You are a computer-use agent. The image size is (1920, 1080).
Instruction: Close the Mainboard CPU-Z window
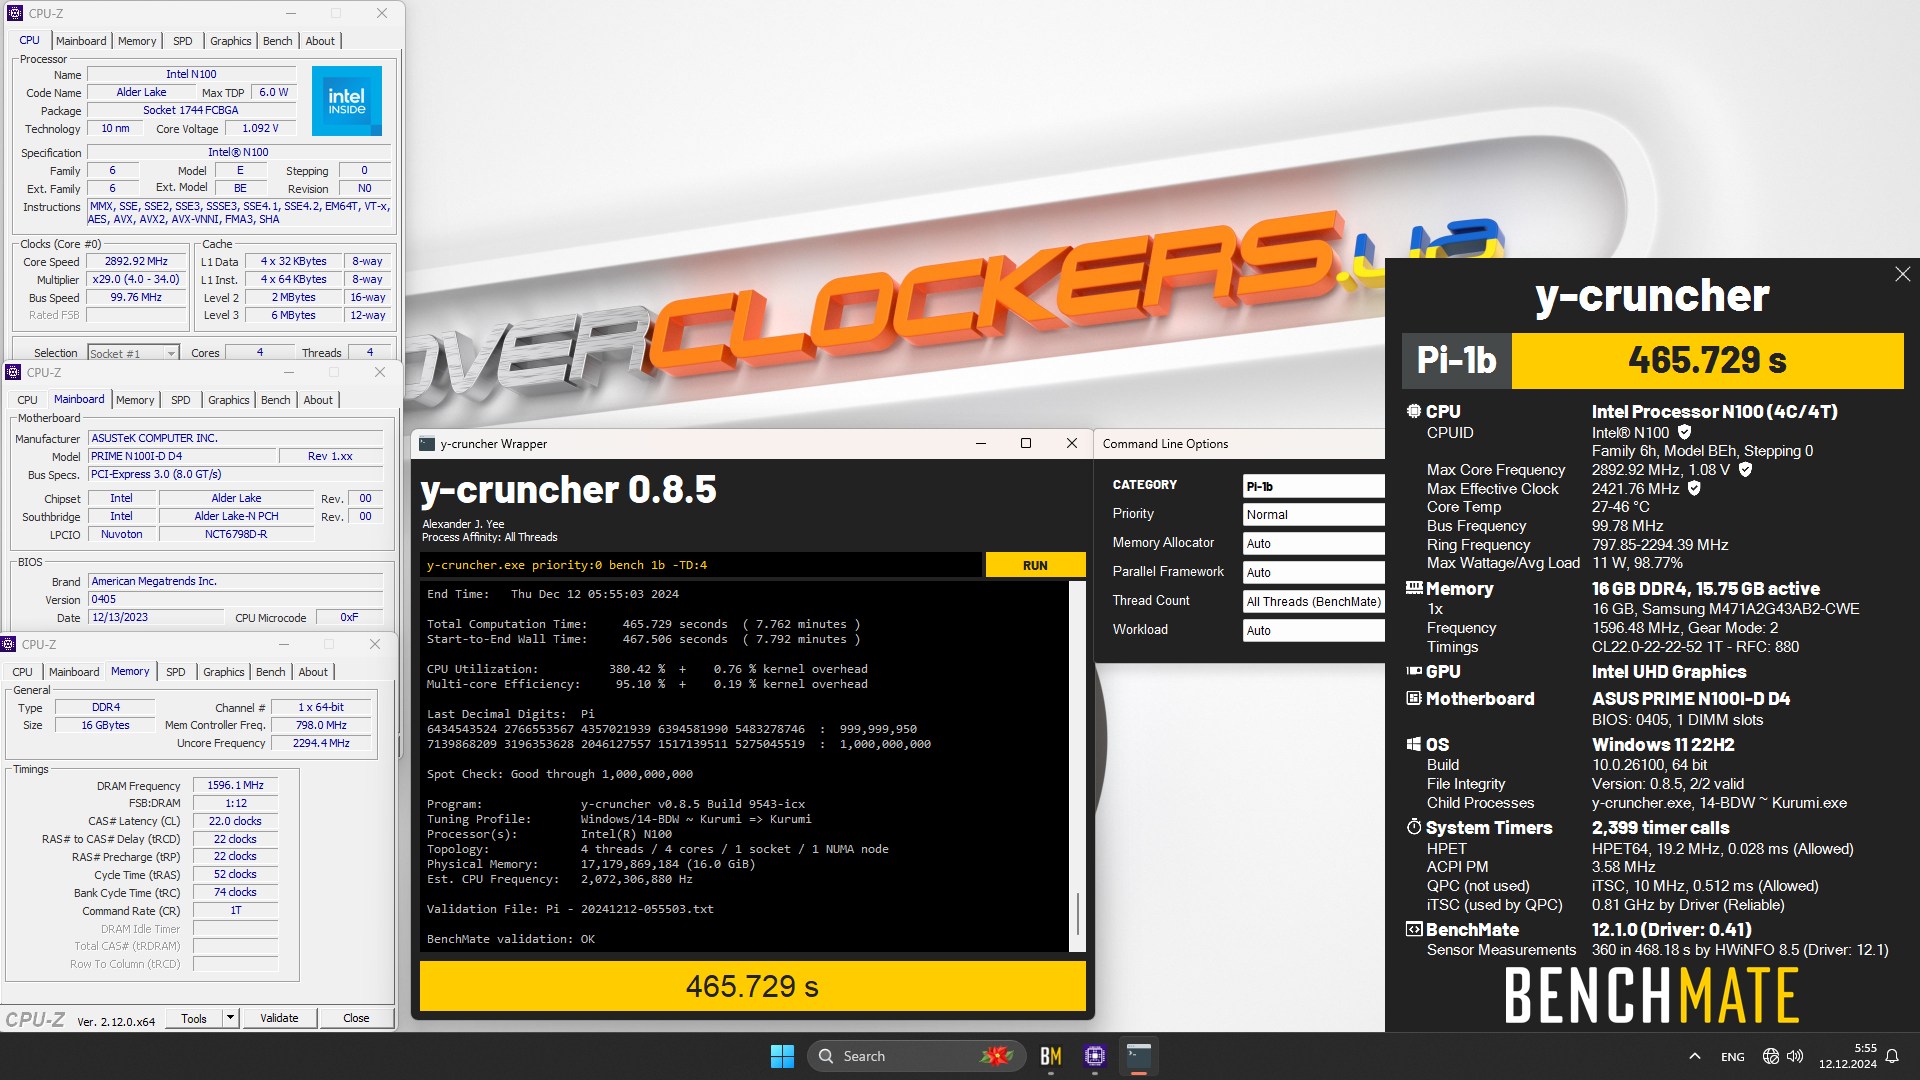[x=379, y=372]
